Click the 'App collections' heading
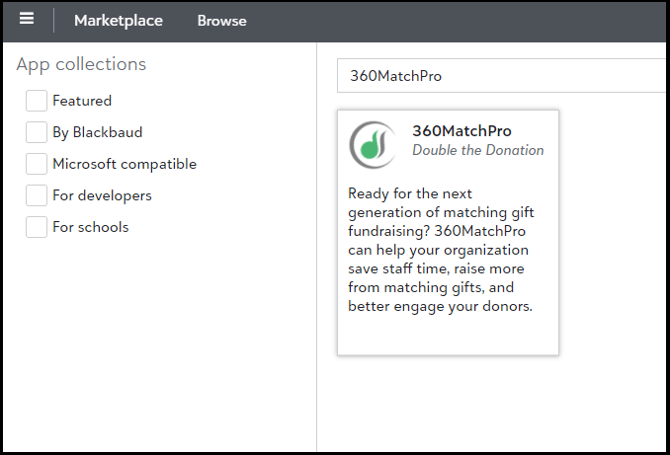 click(81, 64)
